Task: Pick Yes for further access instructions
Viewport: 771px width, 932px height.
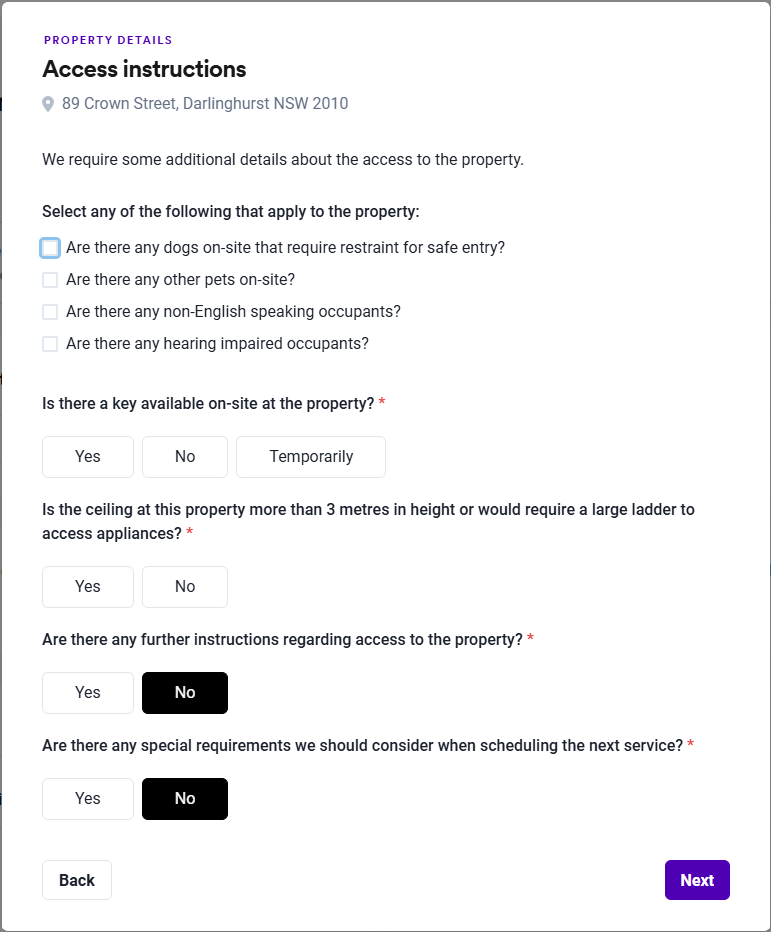Action: pyautogui.click(x=88, y=693)
